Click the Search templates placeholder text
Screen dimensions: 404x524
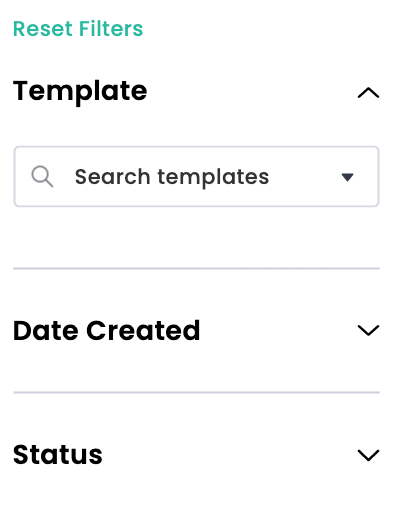coord(172,177)
